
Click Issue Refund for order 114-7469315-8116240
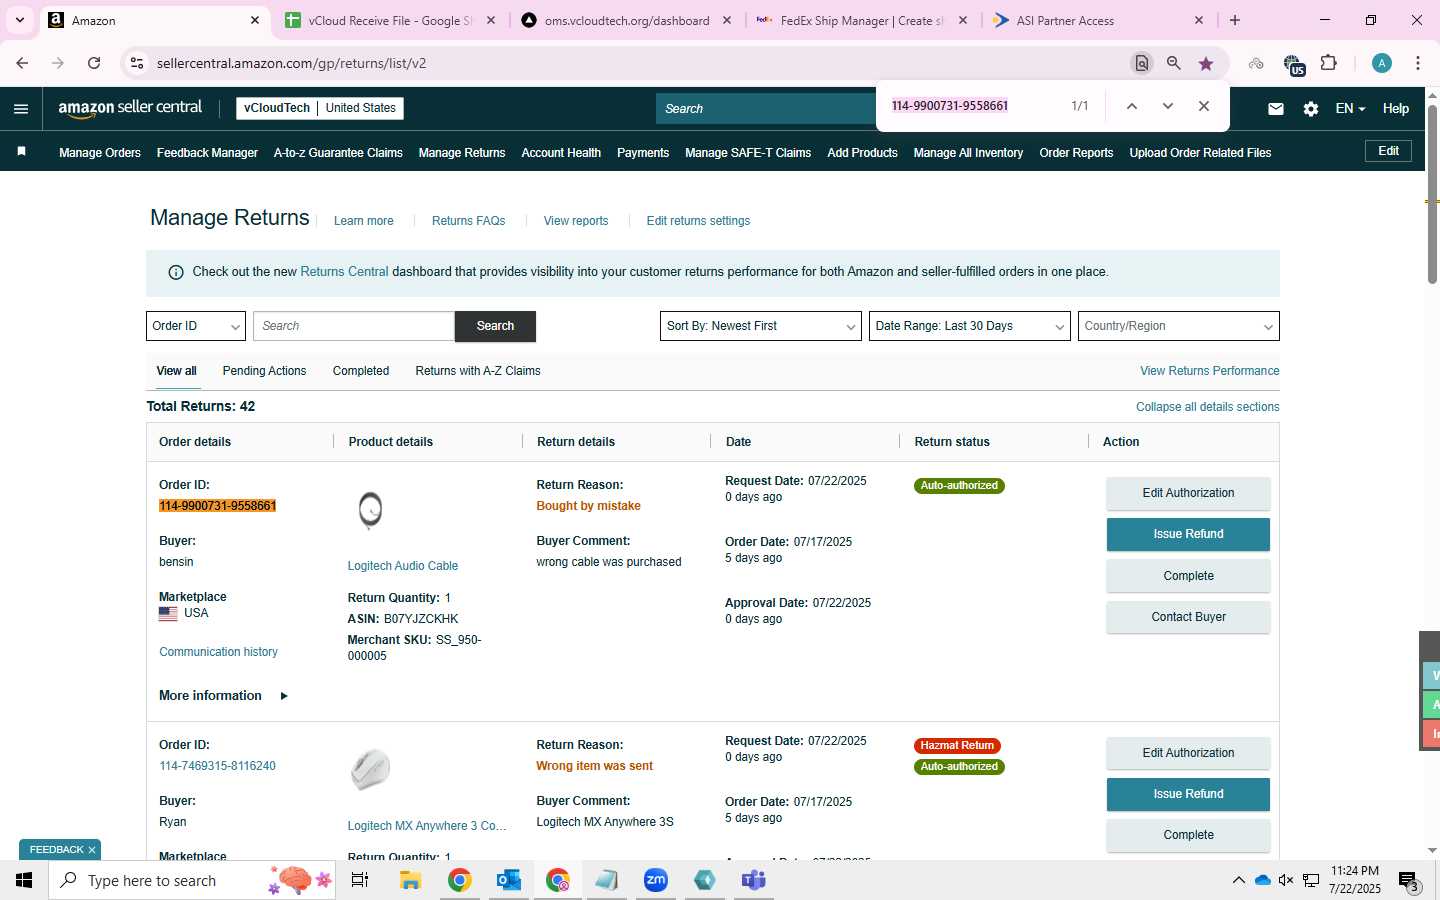pos(1188,794)
